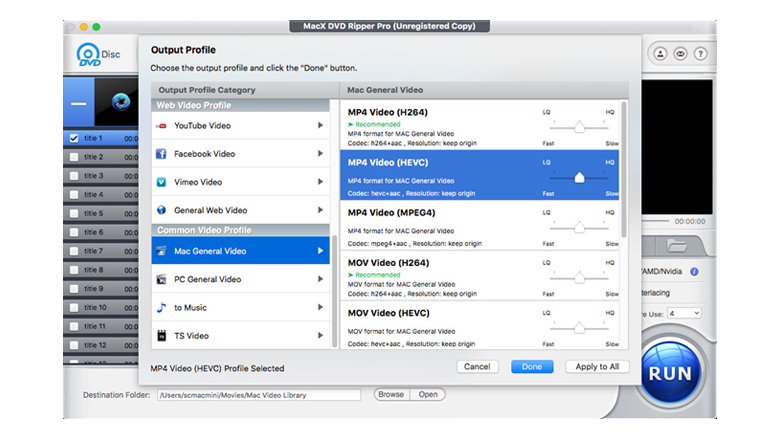Click the YouTube Video icon

coord(161,126)
